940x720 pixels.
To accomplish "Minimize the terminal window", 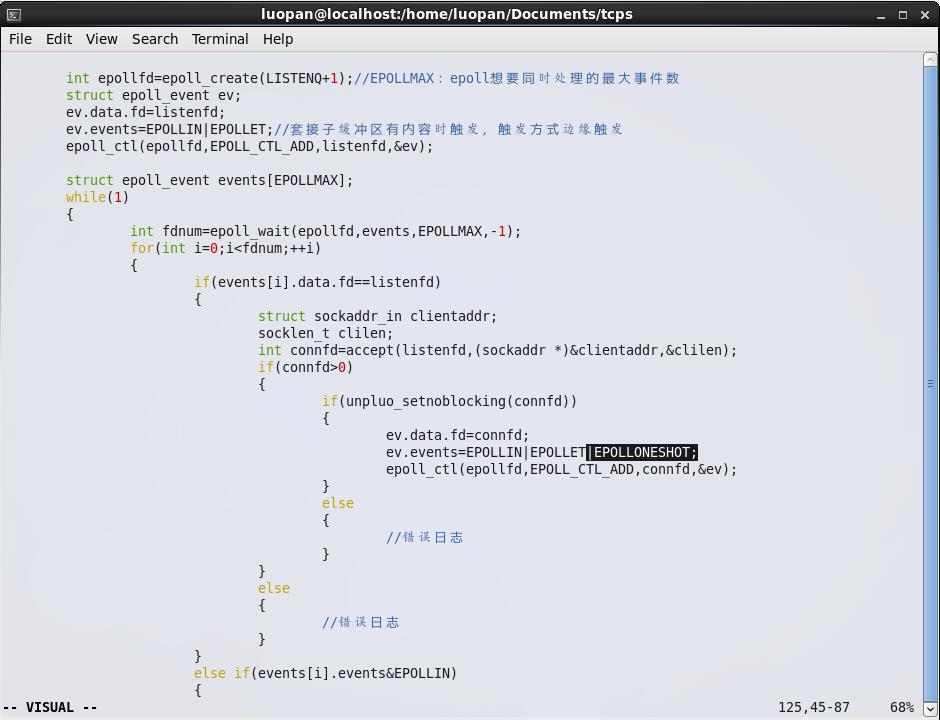I will 881,15.
